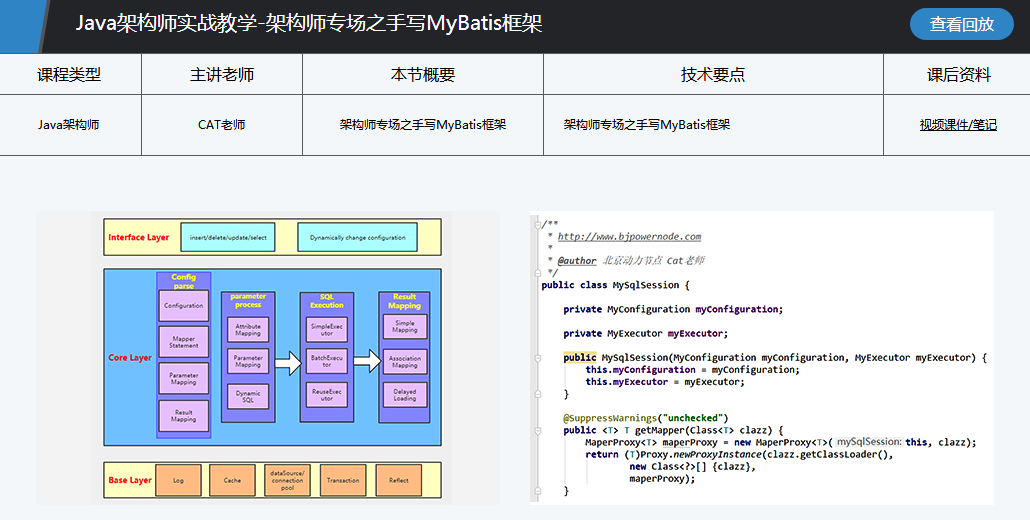This screenshot has width=1030, height=520.
Task: Click the Cache box in Base Layer
Action: (x=232, y=480)
